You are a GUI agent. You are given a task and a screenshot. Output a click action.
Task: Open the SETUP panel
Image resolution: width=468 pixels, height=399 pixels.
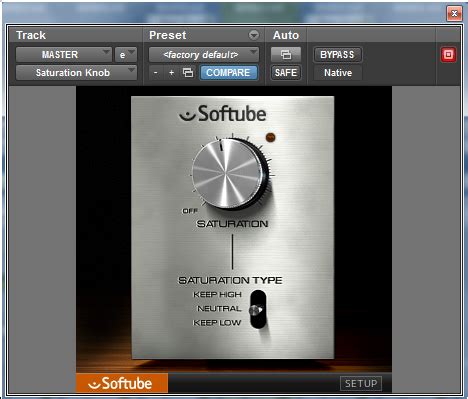[361, 384]
